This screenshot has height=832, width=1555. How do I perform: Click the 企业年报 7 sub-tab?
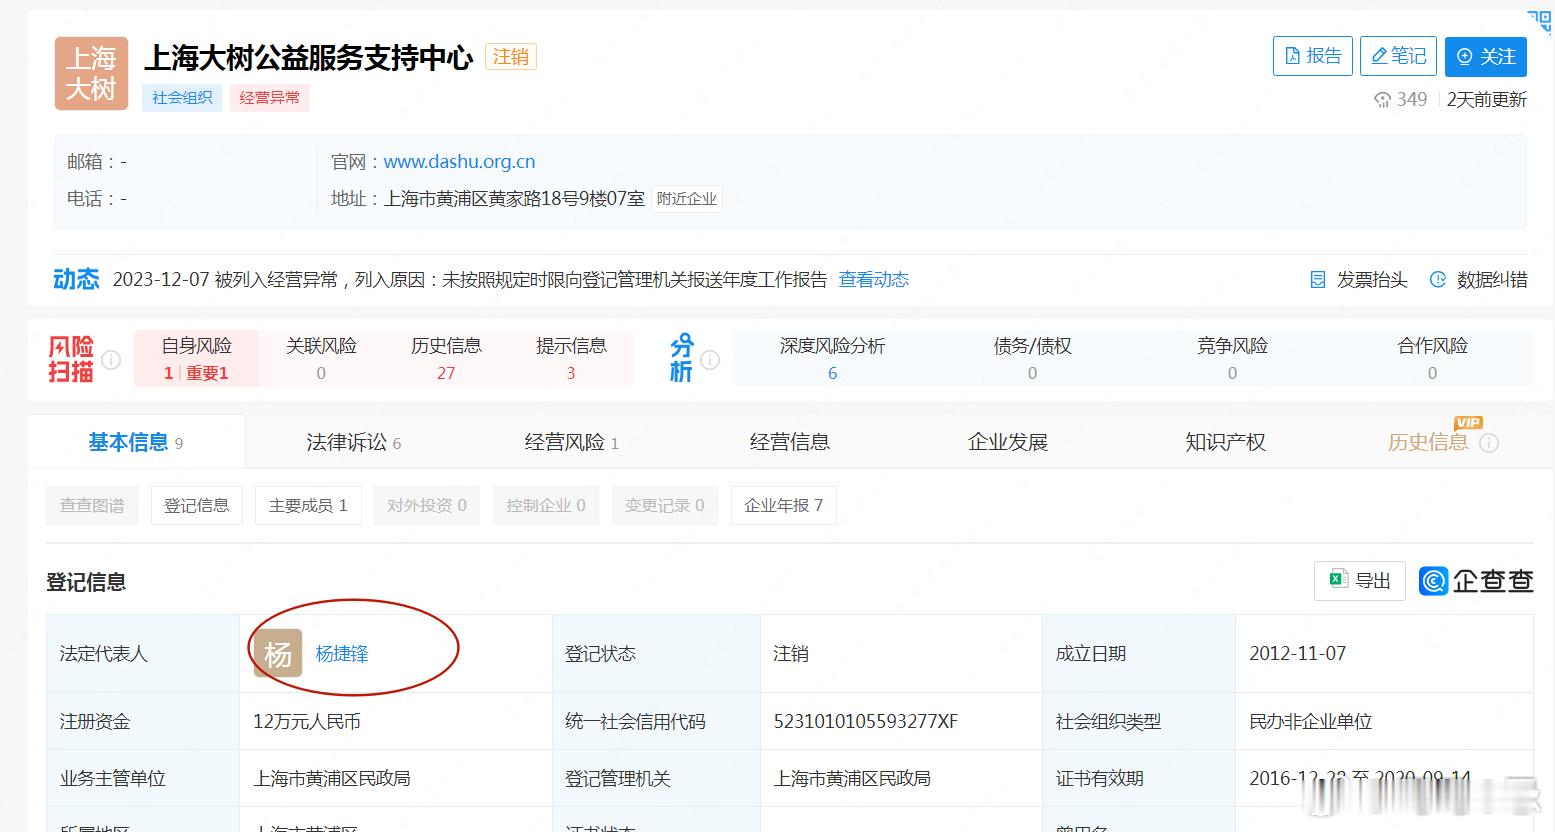[784, 505]
